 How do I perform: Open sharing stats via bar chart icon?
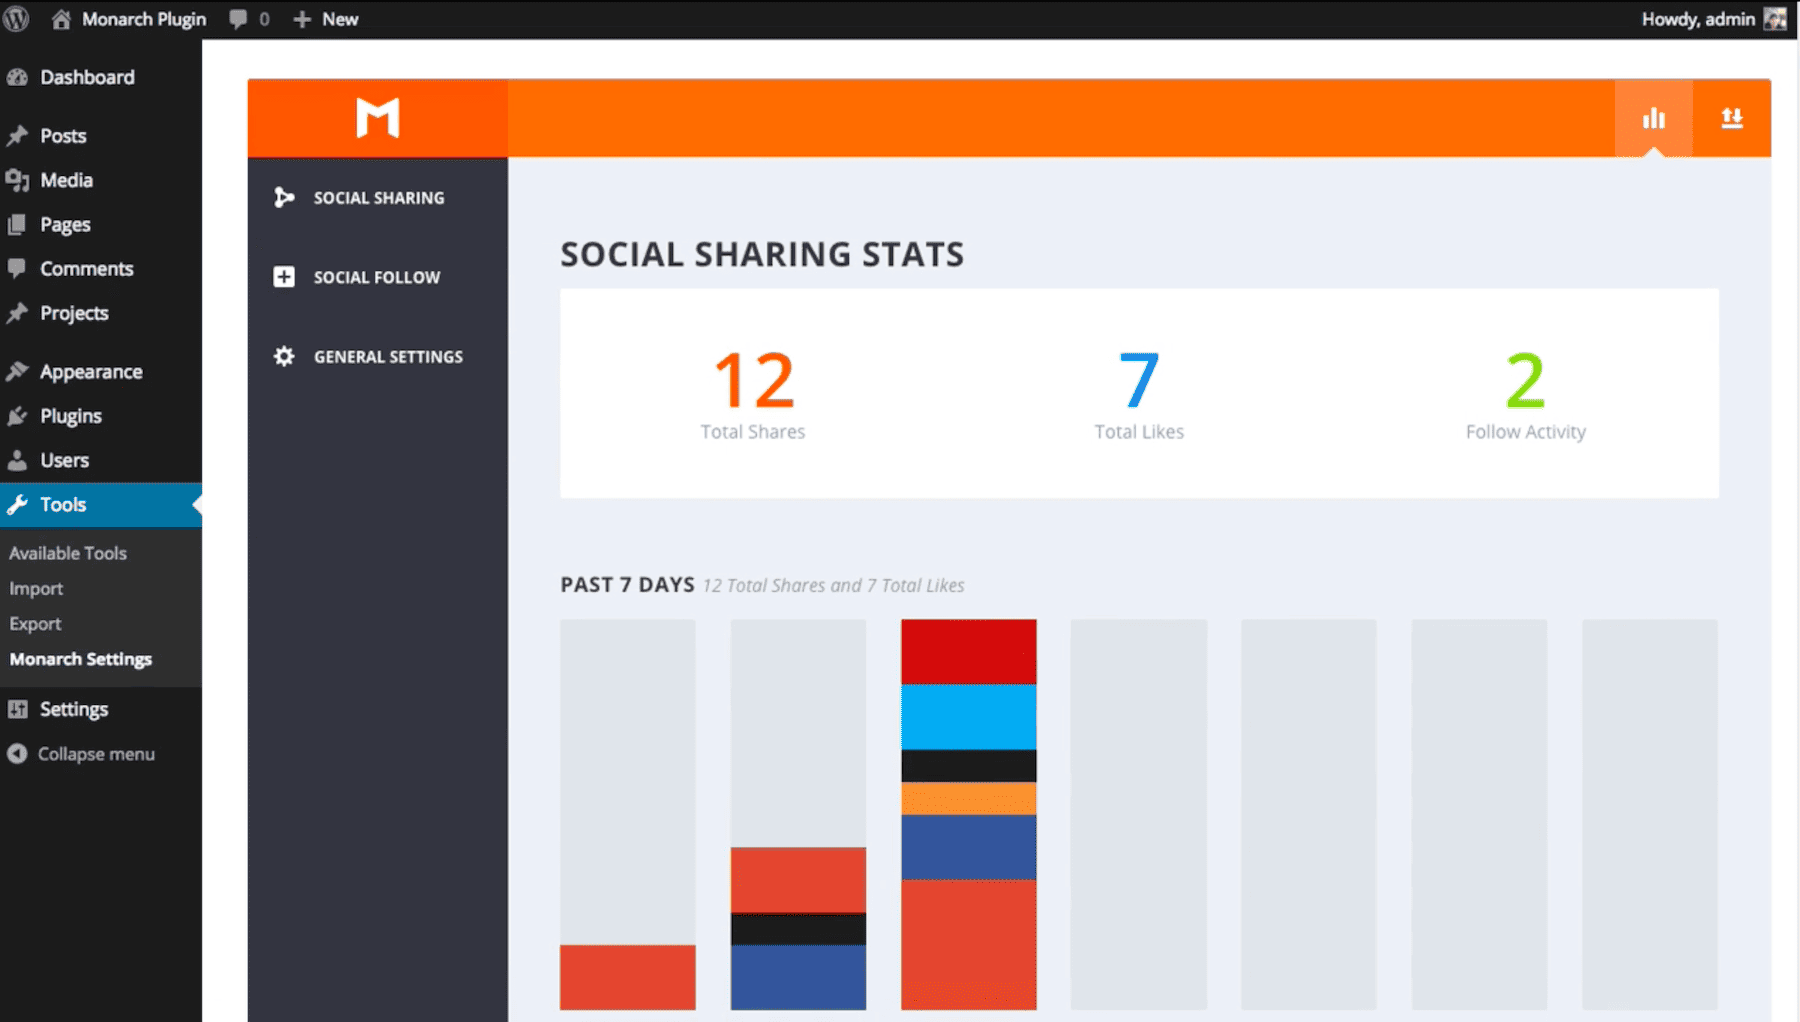pos(1653,117)
